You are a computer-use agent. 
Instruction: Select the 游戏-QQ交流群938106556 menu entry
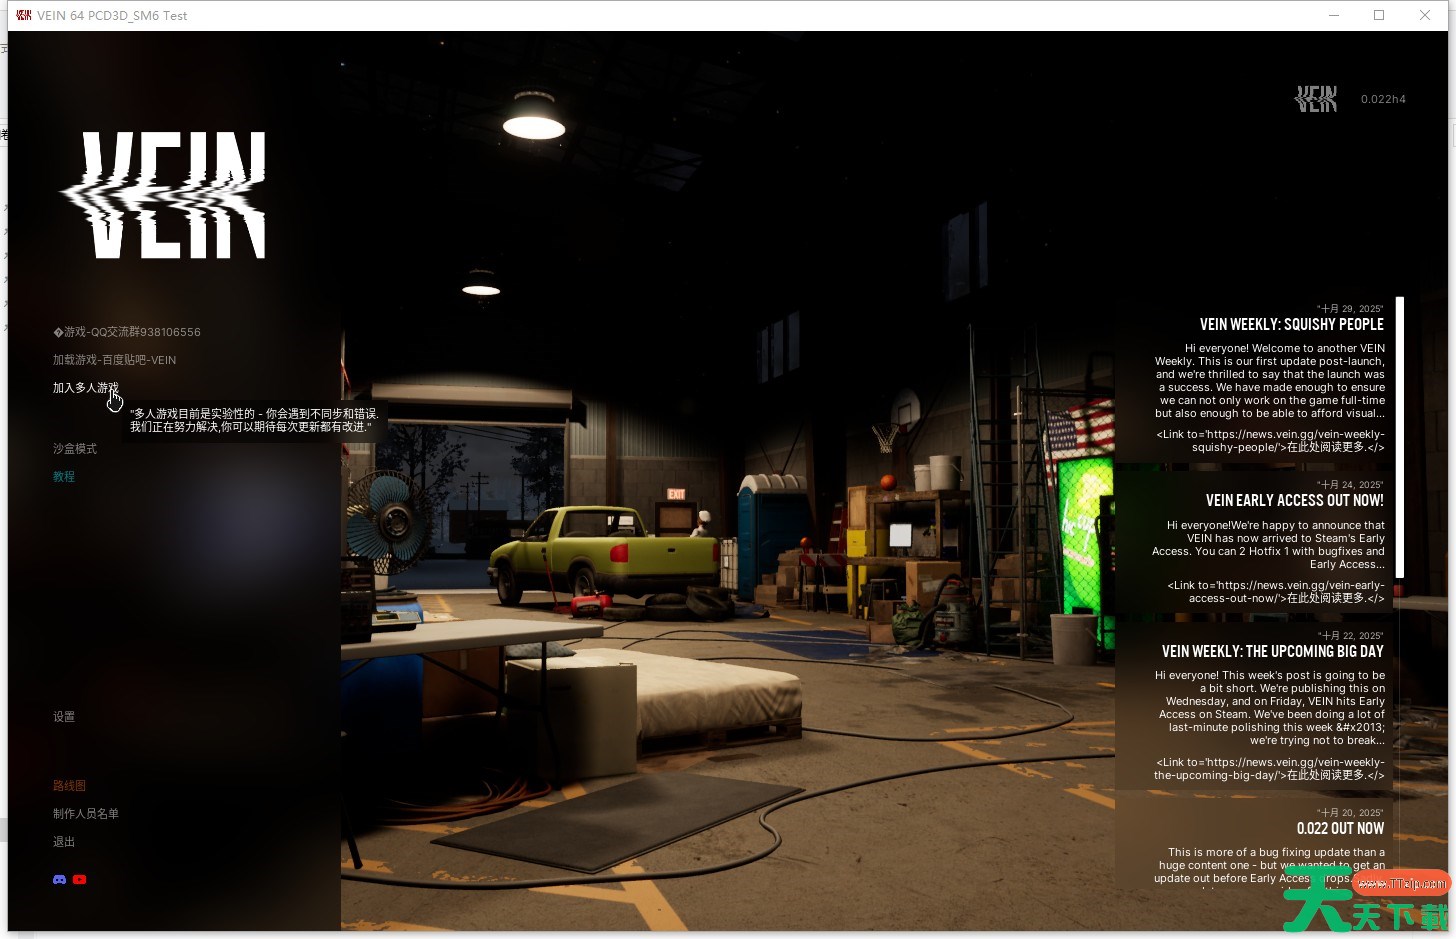[127, 332]
